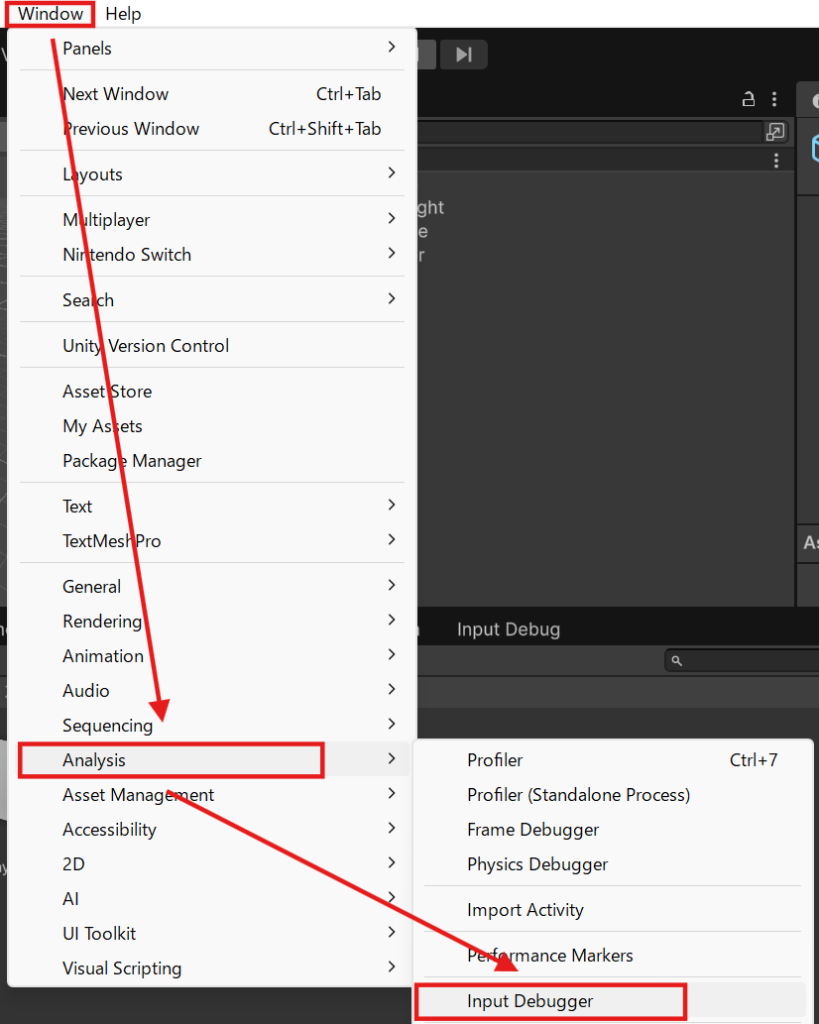Open the Help menu
The width and height of the screenshot is (819, 1024).
click(x=123, y=14)
